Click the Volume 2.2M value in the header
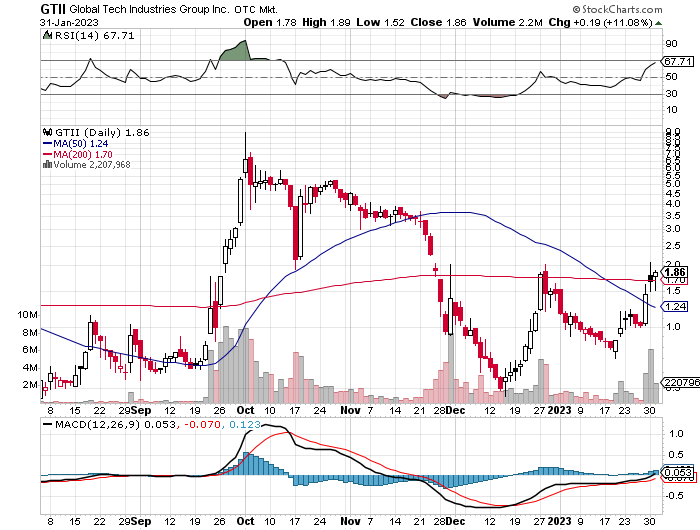Screen dimensions: 700x530 (508, 22)
